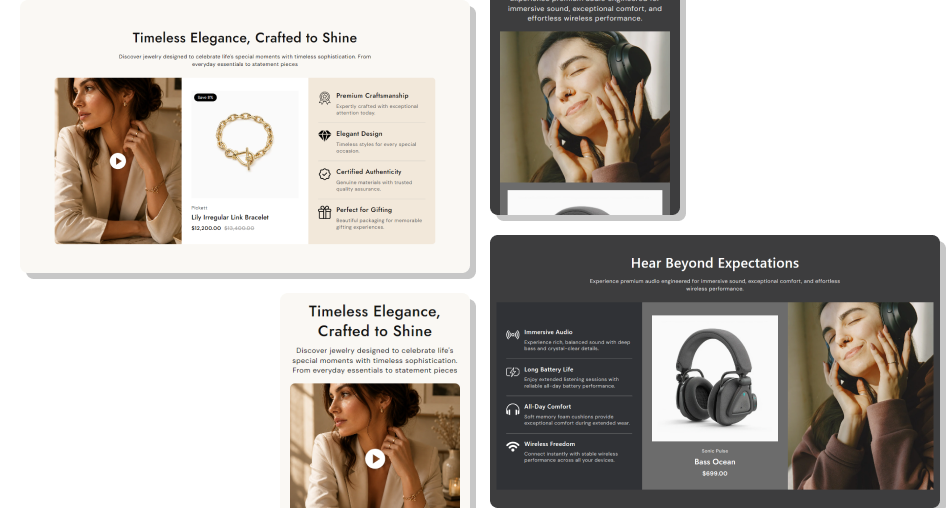Click the $699.00 headphones price

[x=714, y=473]
